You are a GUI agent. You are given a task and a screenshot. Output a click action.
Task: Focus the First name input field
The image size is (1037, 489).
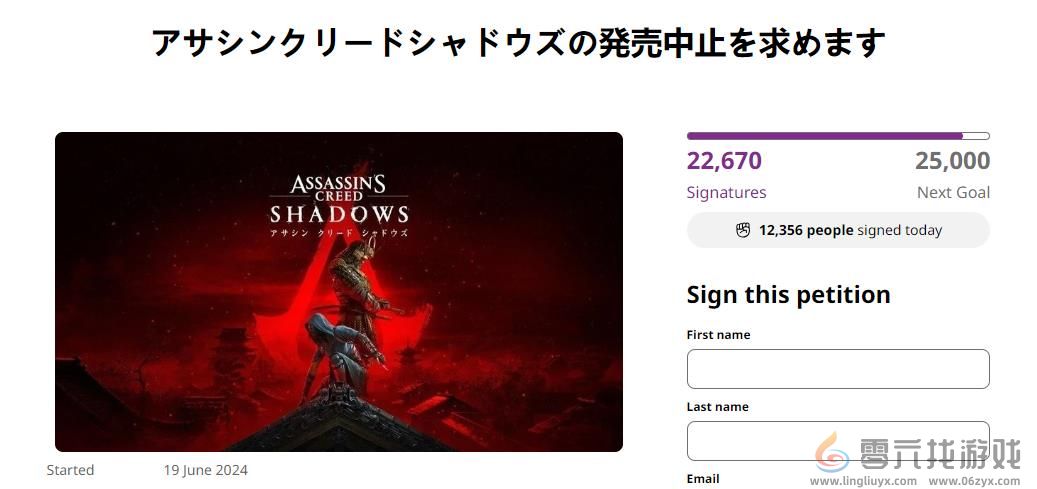click(837, 369)
